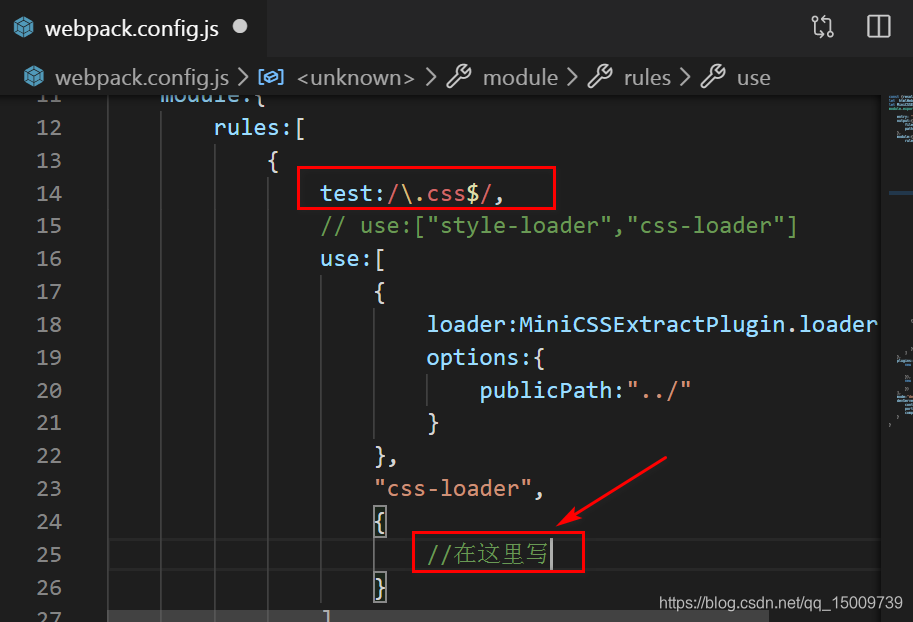Select the webpack.config.js editor tab
This screenshot has height=622, width=913.
pos(130,28)
